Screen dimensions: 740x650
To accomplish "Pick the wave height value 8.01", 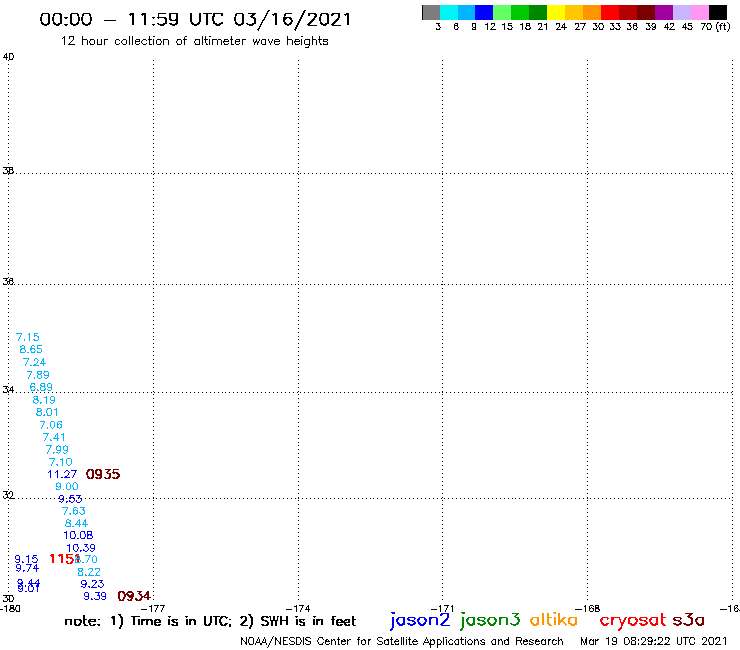I will pos(47,413).
